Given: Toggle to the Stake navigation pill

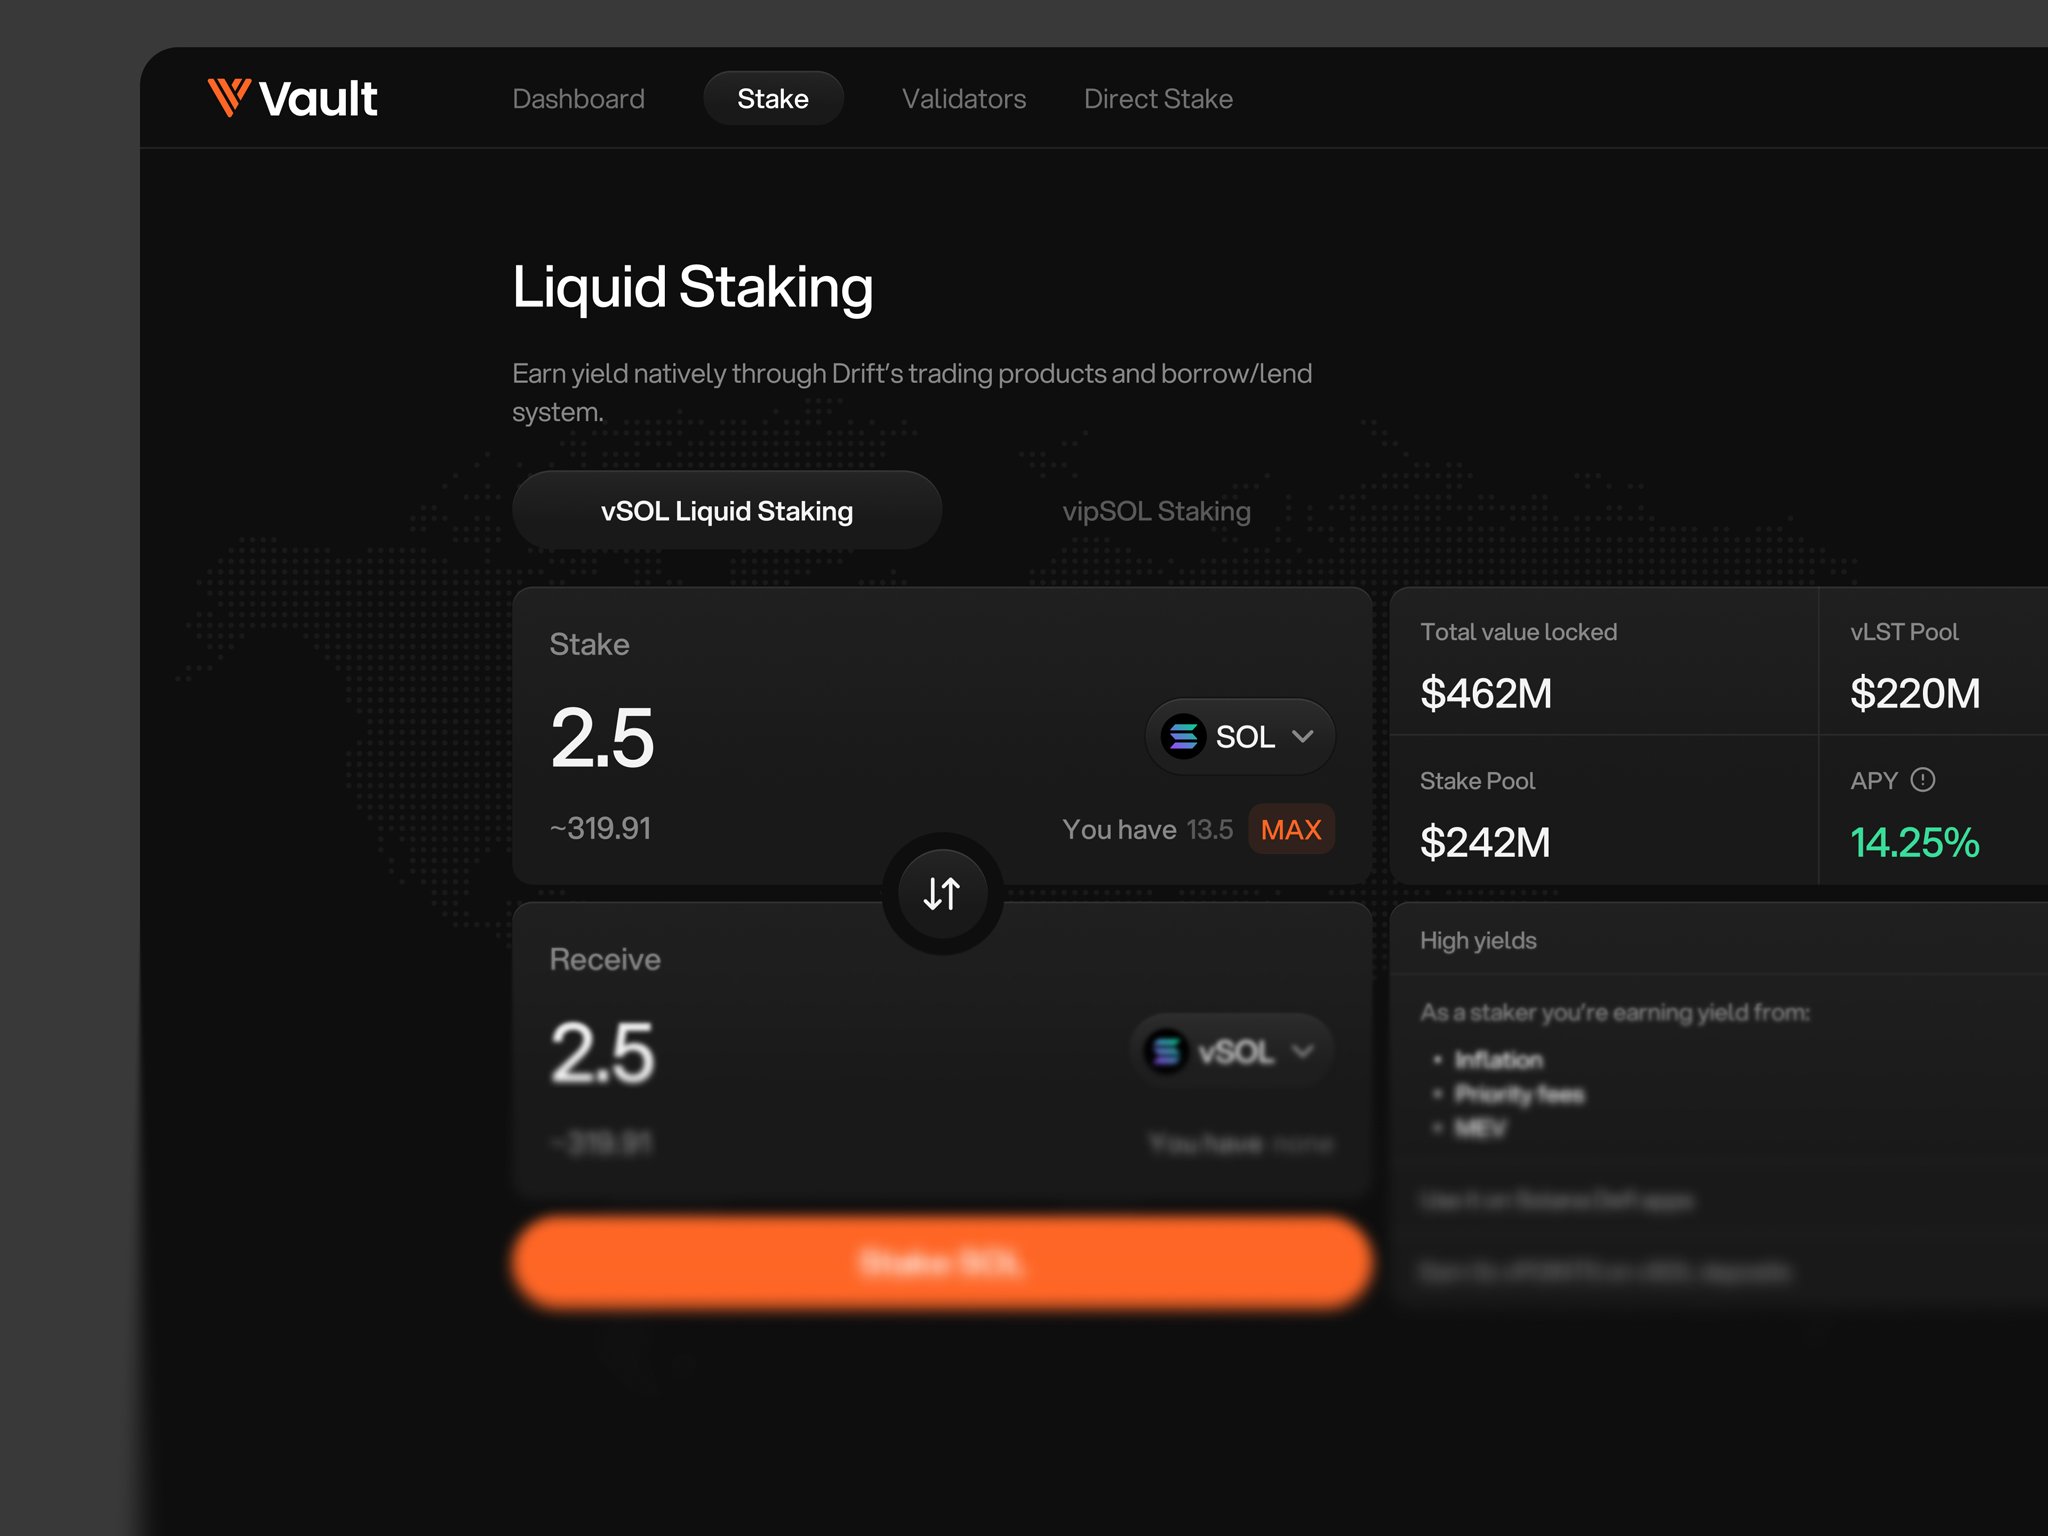Looking at the screenshot, I should 773,98.
